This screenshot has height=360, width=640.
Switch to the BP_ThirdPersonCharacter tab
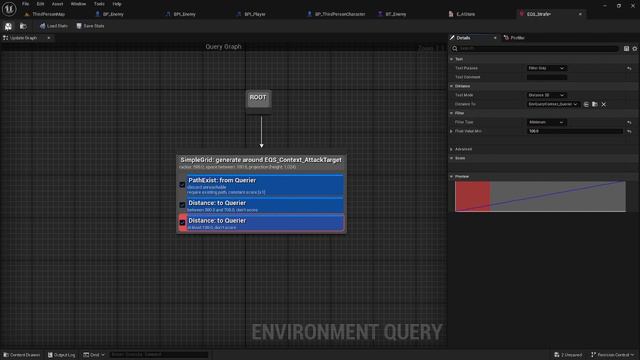tap(340, 14)
